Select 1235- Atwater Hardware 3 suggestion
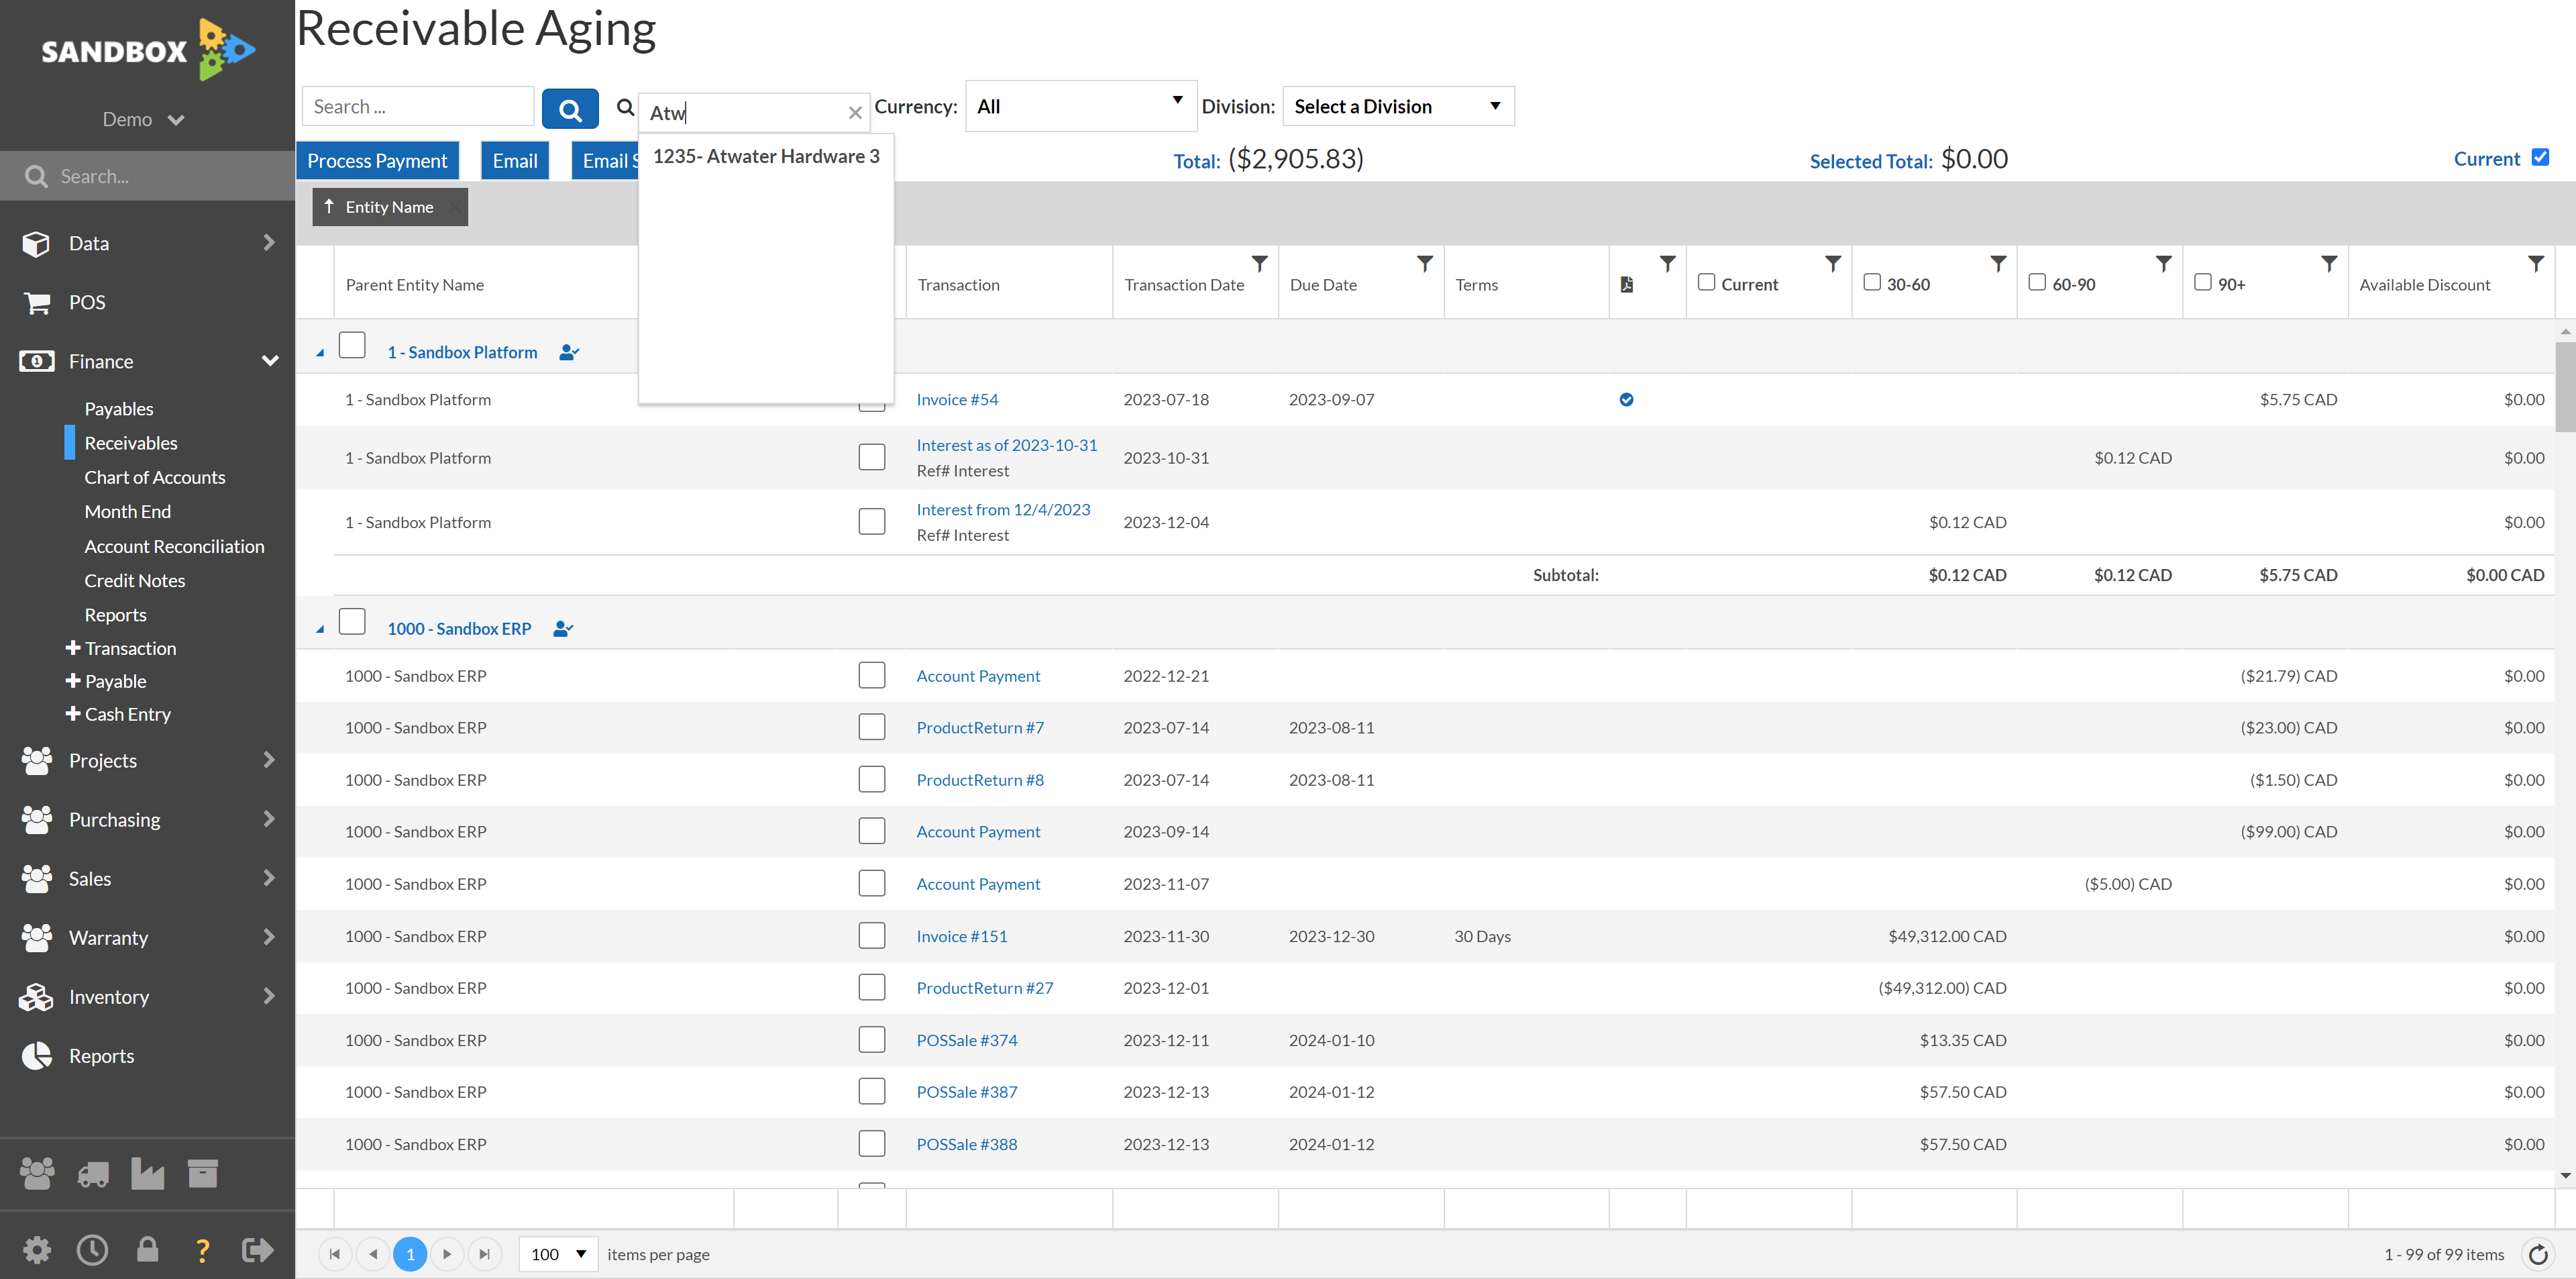This screenshot has width=2576, height=1279. pyautogui.click(x=766, y=156)
